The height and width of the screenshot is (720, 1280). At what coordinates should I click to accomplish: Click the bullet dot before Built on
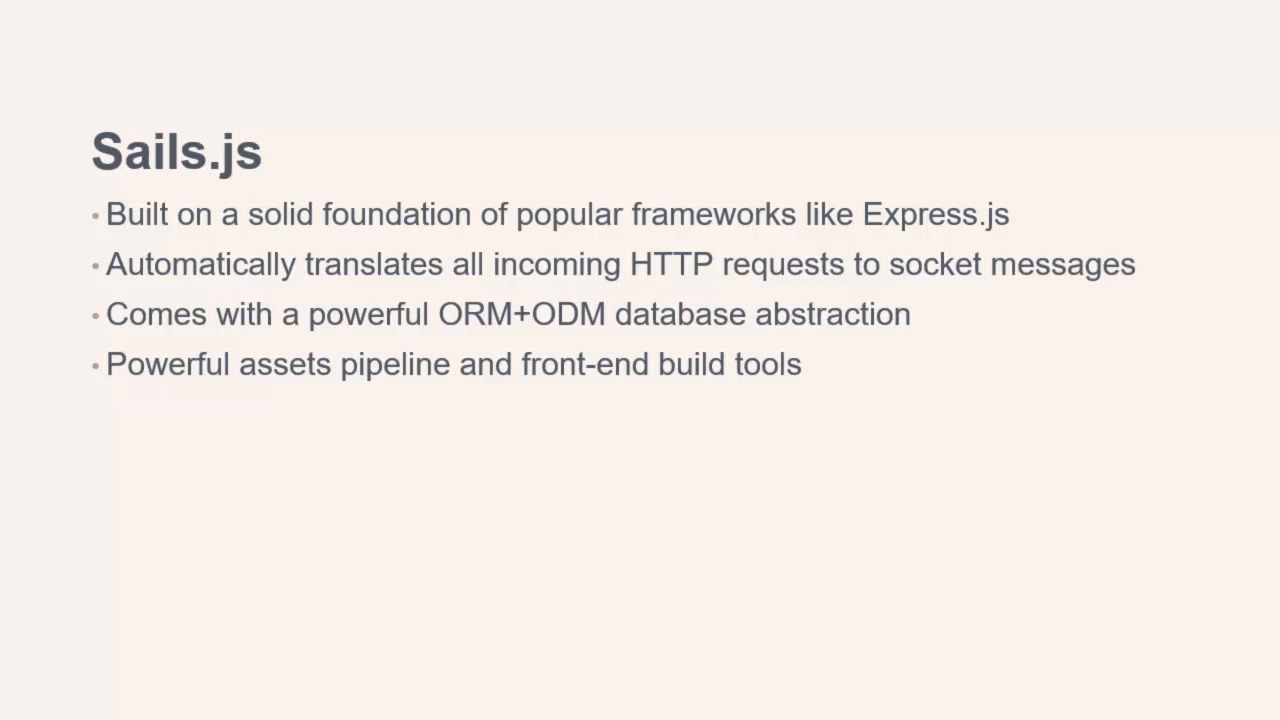coord(96,216)
